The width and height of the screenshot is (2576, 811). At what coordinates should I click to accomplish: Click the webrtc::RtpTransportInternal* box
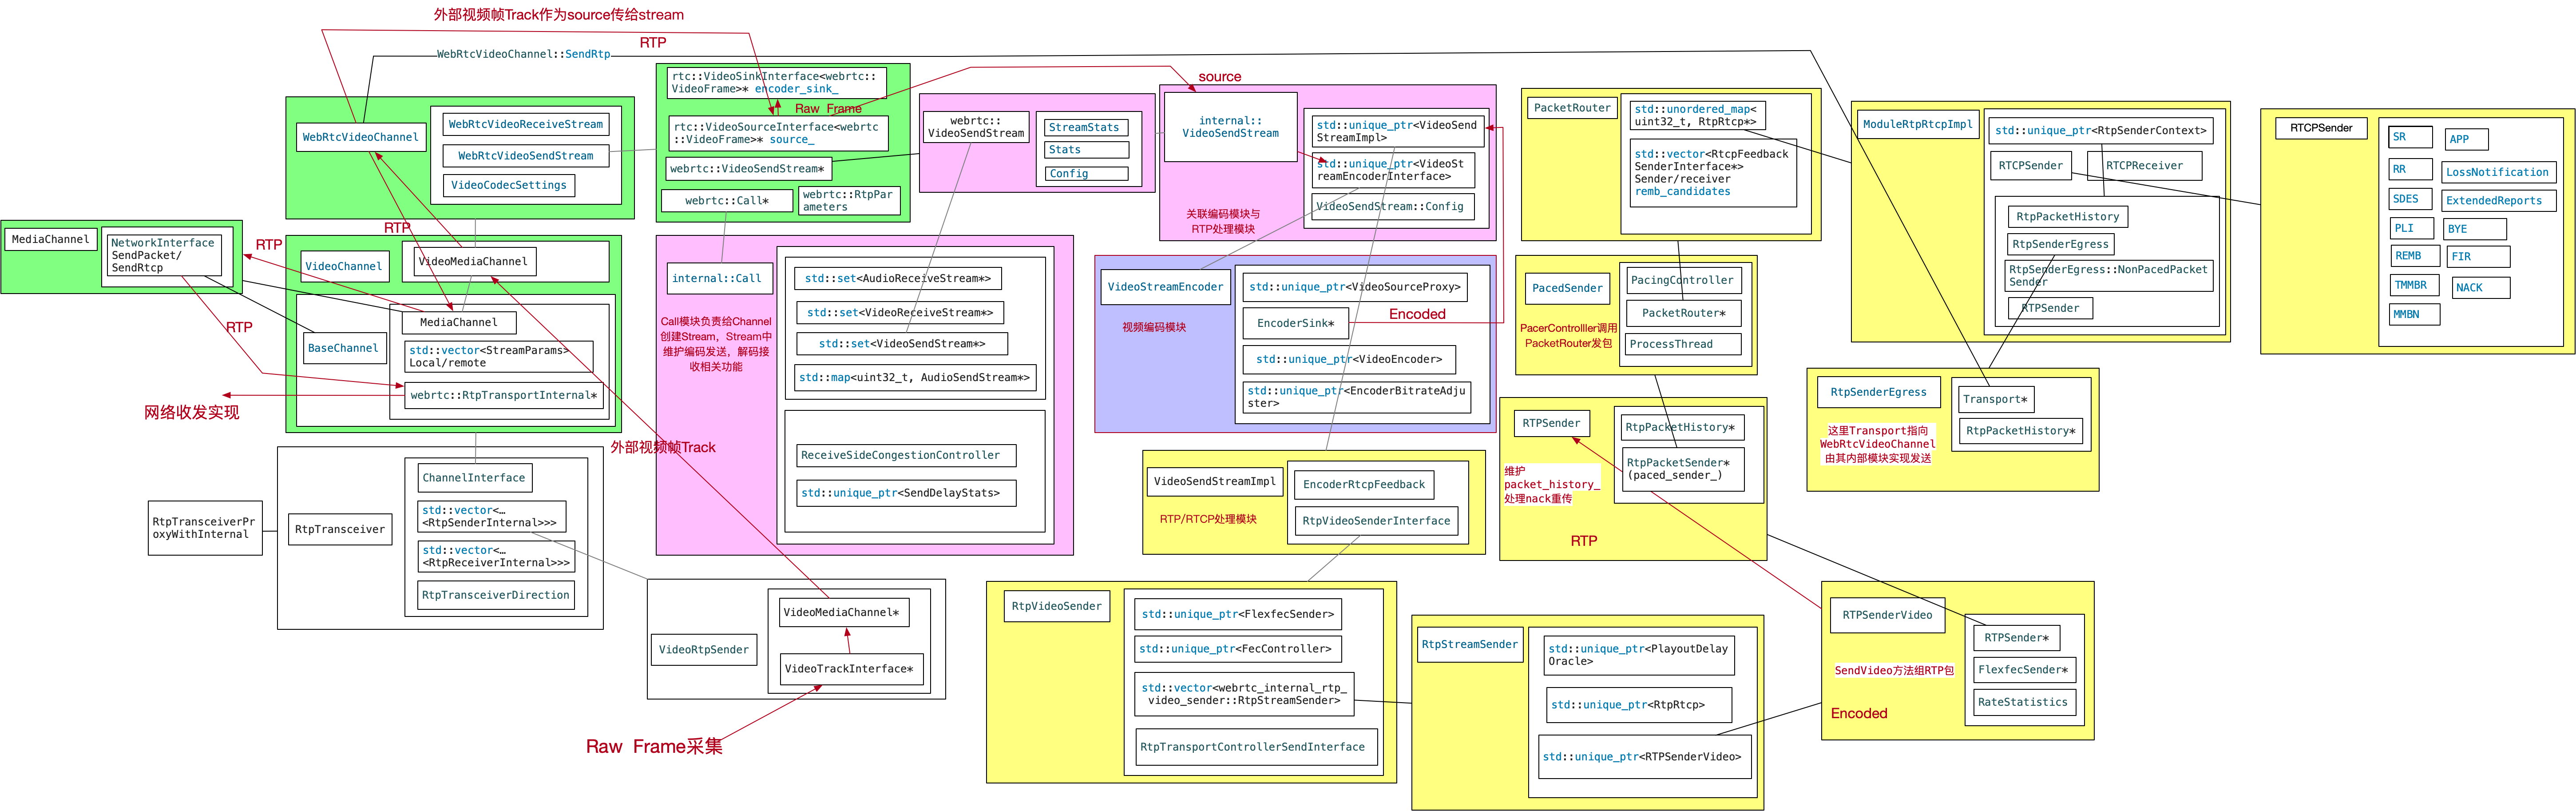(x=505, y=395)
